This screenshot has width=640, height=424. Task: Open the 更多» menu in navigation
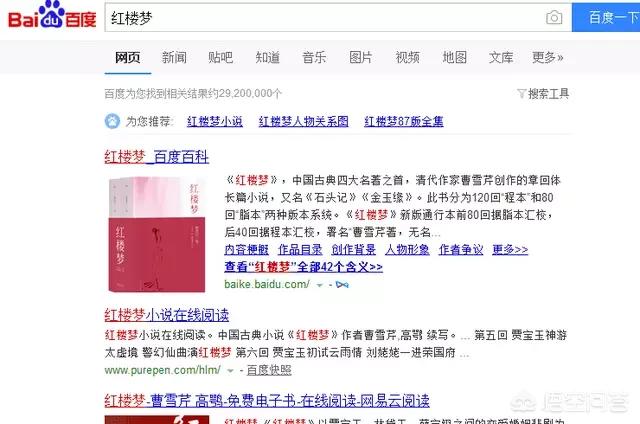pyautogui.click(x=547, y=57)
